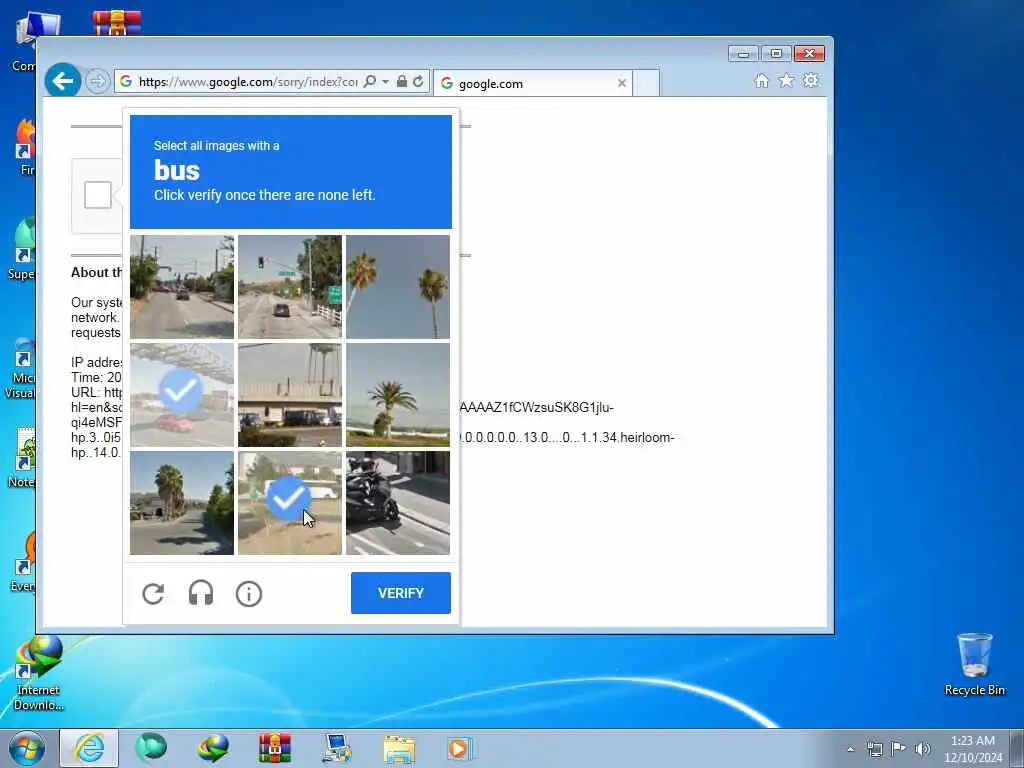Open the taskbar clock showing 1:23 AM
Viewport: 1024px width, 768px height.
tap(972, 748)
